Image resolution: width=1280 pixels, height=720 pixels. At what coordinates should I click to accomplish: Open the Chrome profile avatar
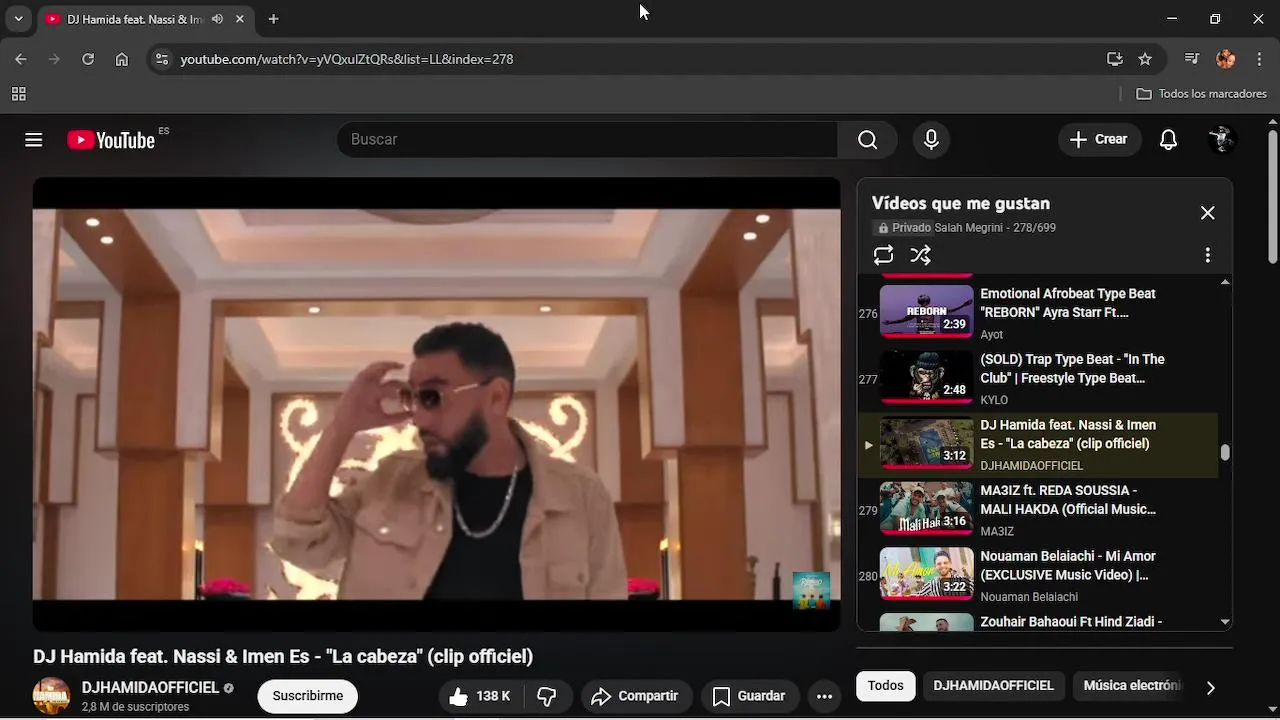(x=1225, y=59)
